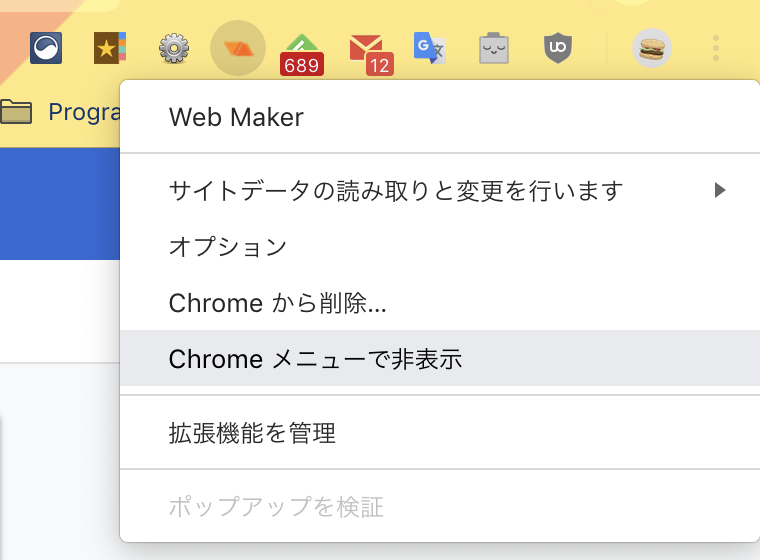Open 拡張機能を管理 from the menu
Screen dimensions: 760x560
pyautogui.click(x=440, y=432)
